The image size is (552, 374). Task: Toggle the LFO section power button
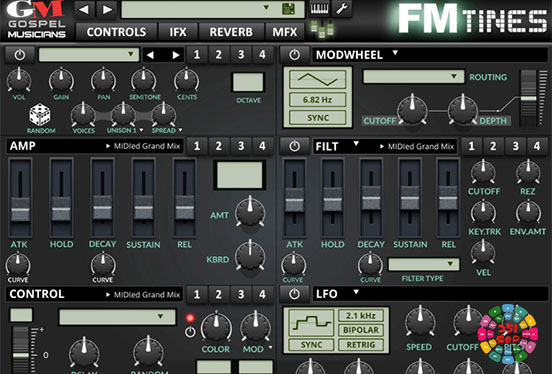point(295,294)
